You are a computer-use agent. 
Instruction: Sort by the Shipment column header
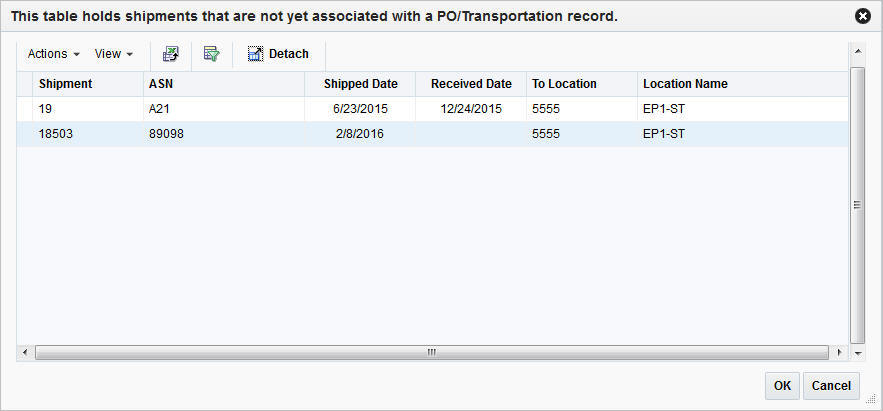tap(66, 84)
